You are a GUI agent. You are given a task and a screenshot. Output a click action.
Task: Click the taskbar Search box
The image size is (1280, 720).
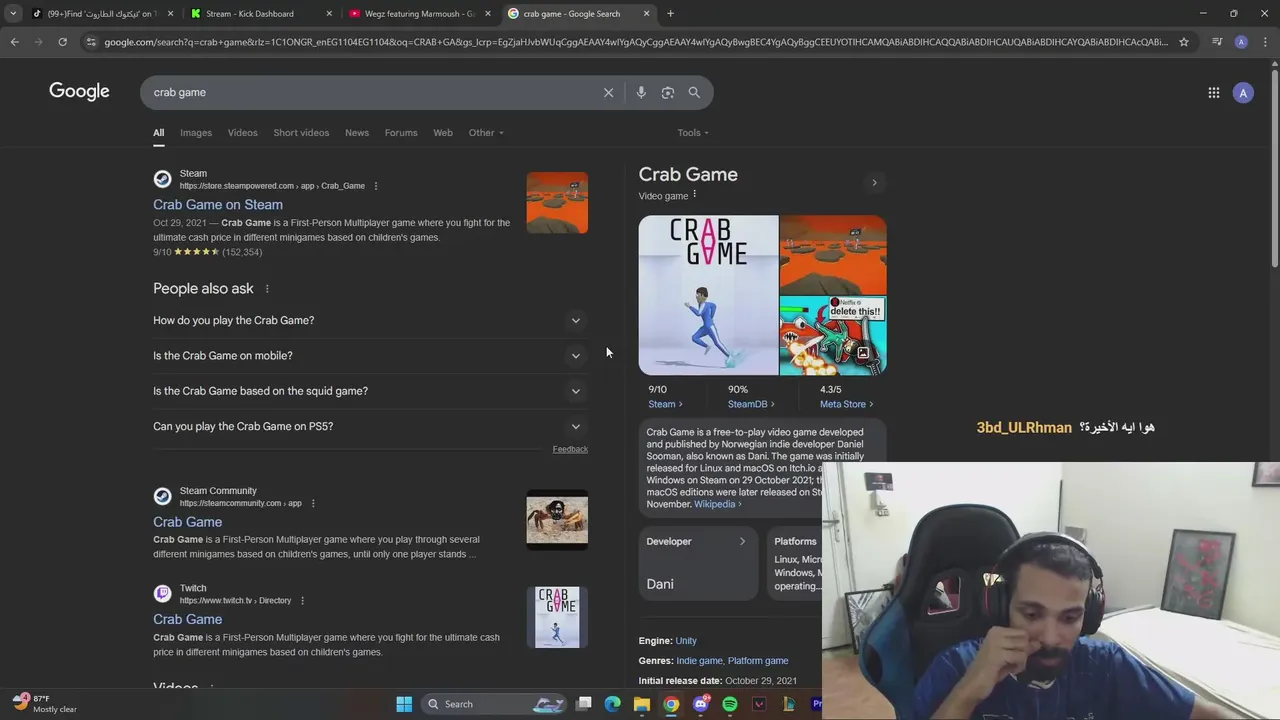pos(495,704)
